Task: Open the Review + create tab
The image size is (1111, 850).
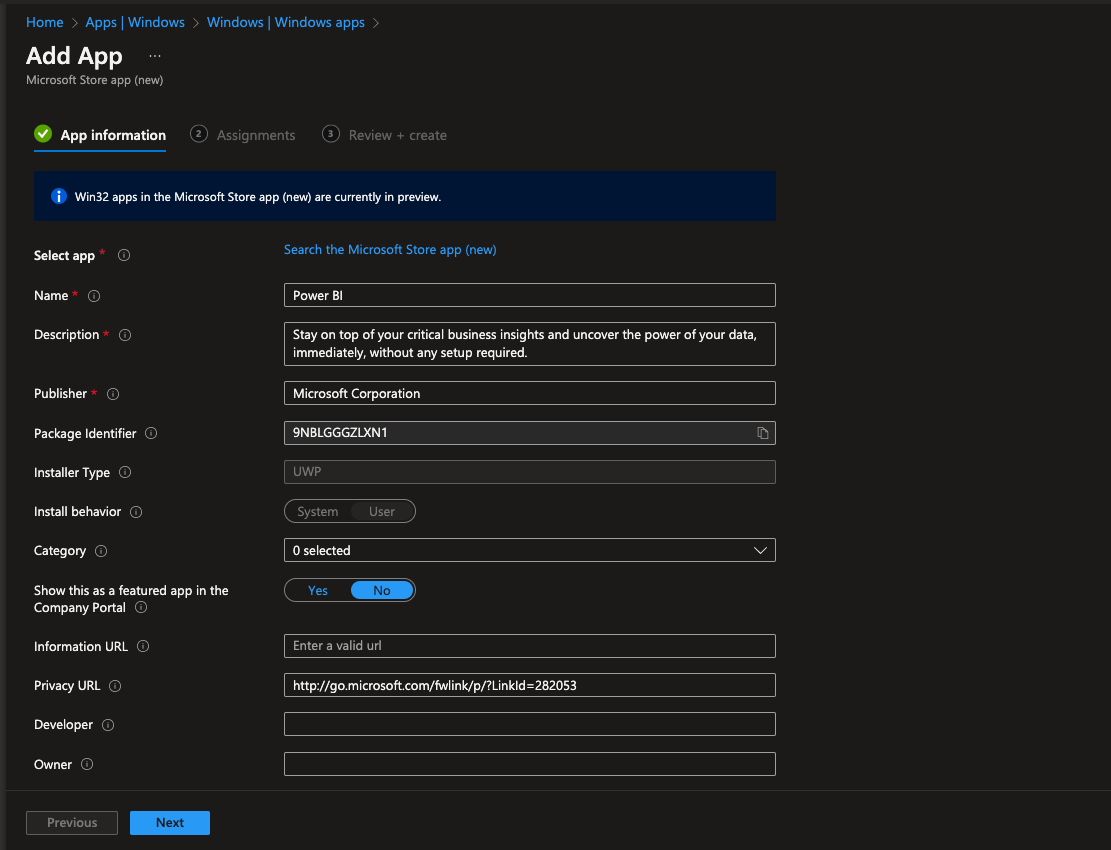Action: tap(397, 134)
